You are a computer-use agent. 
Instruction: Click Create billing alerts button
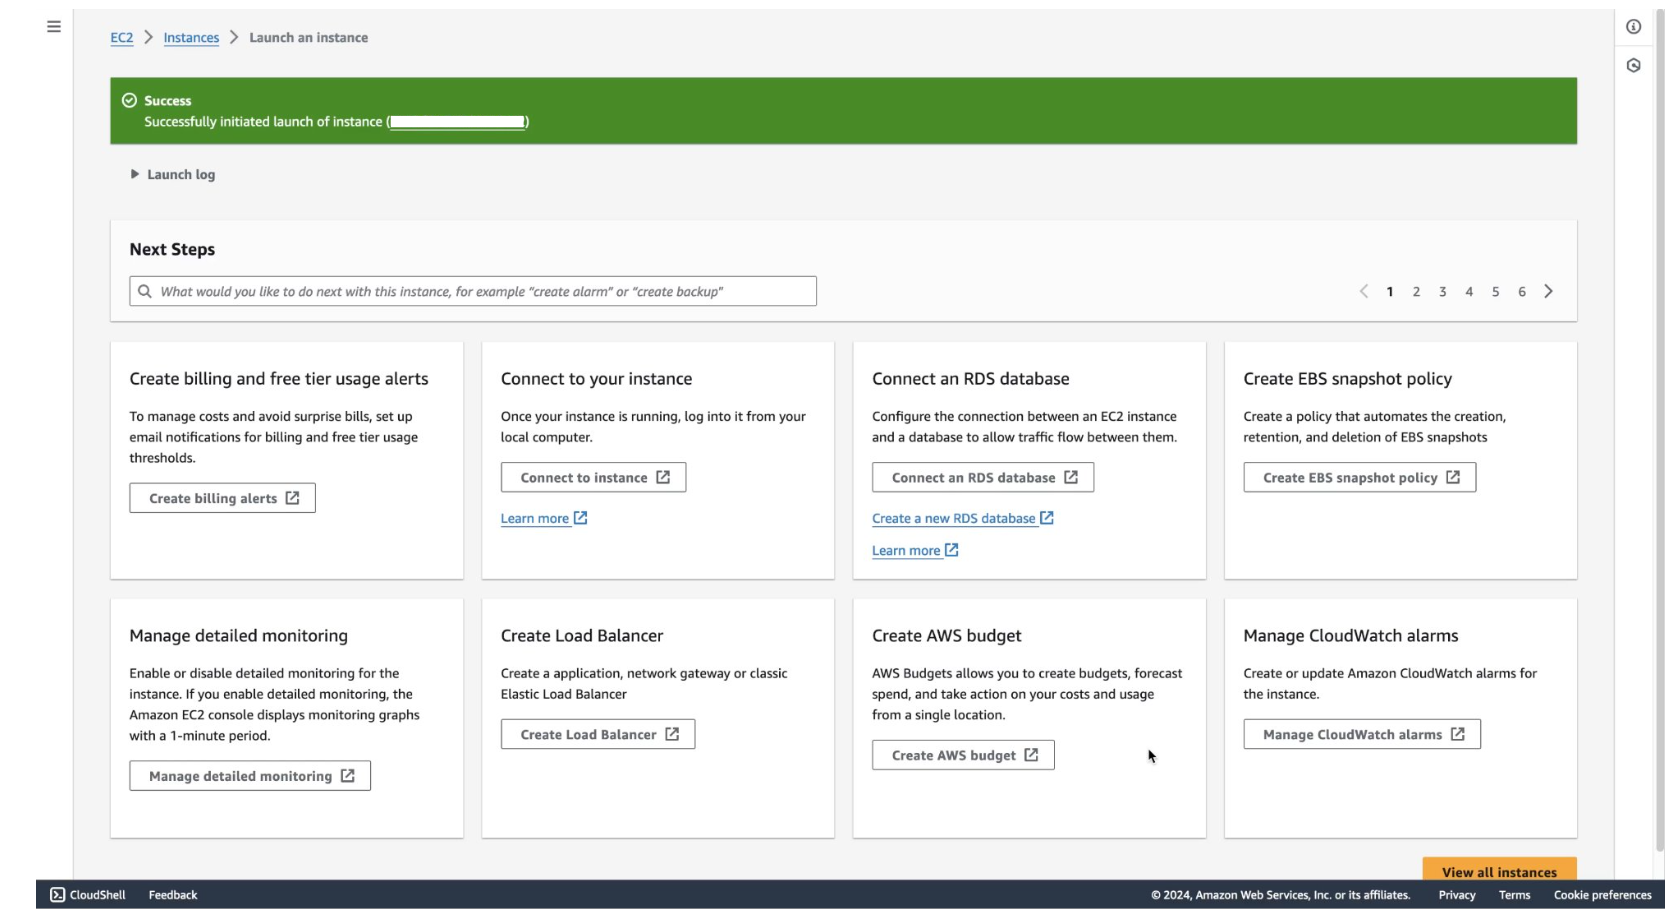point(222,499)
